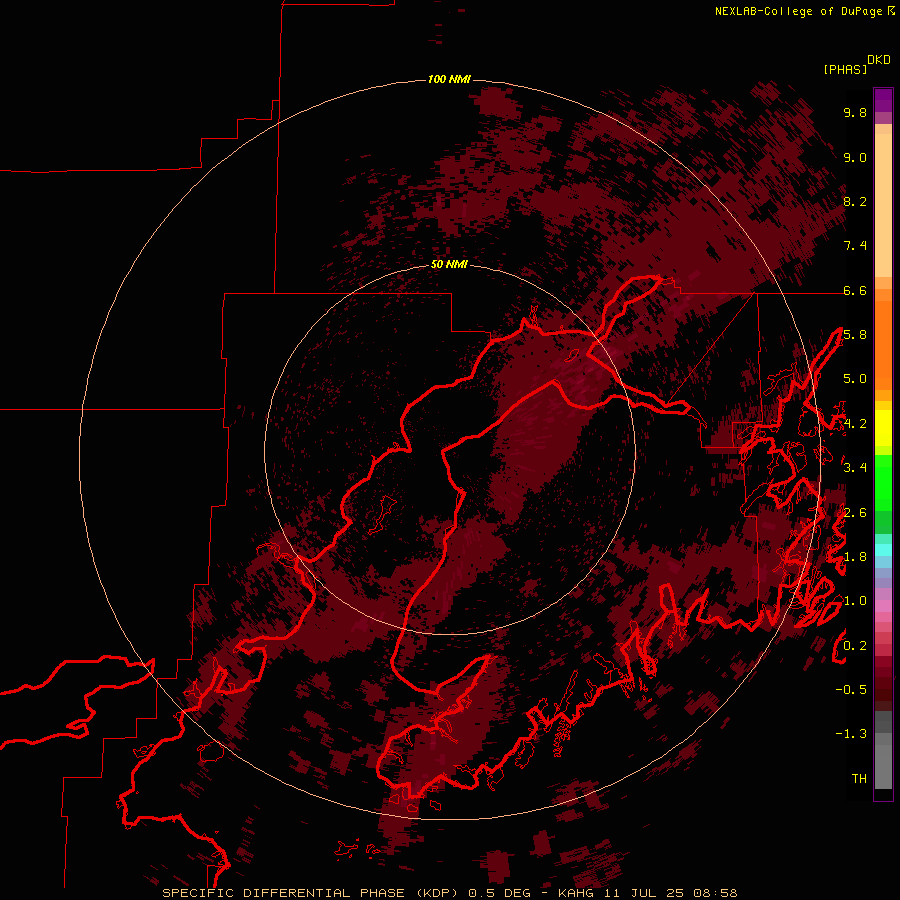
Task: Pick the gray segment of the color bar
Action: [883, 750]
